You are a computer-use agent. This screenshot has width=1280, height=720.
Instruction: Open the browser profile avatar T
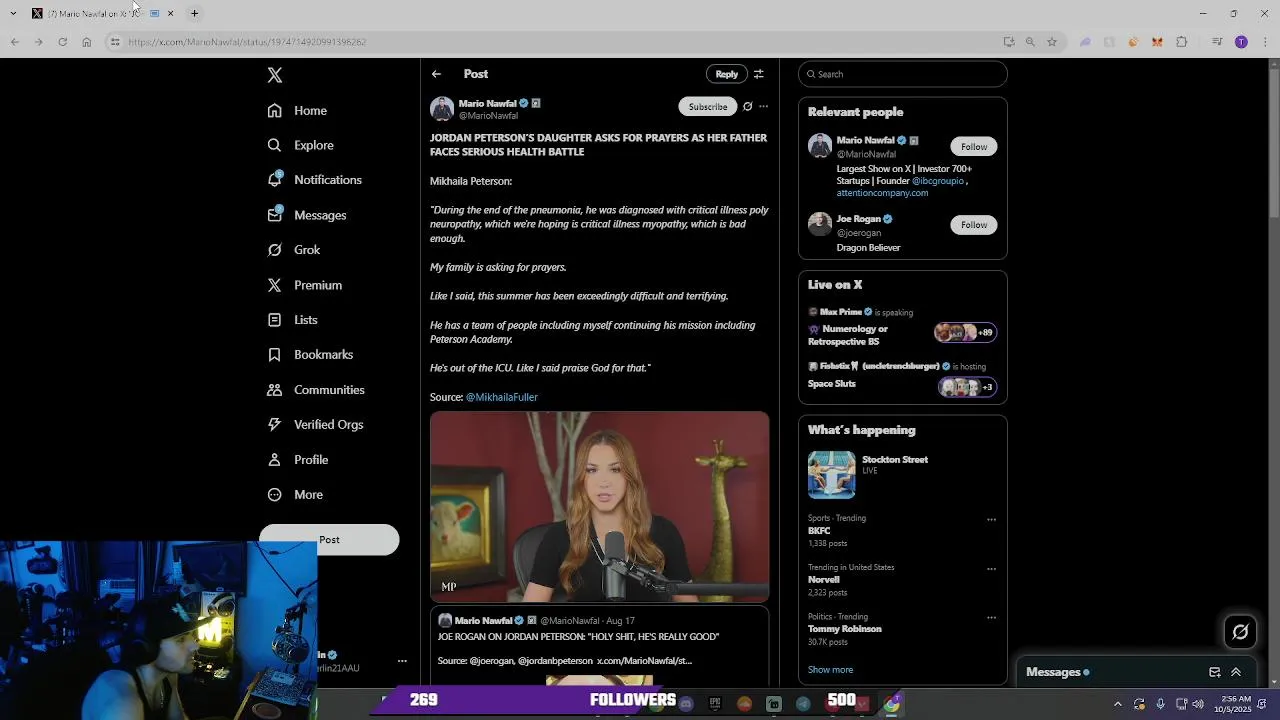(1241, 42)
